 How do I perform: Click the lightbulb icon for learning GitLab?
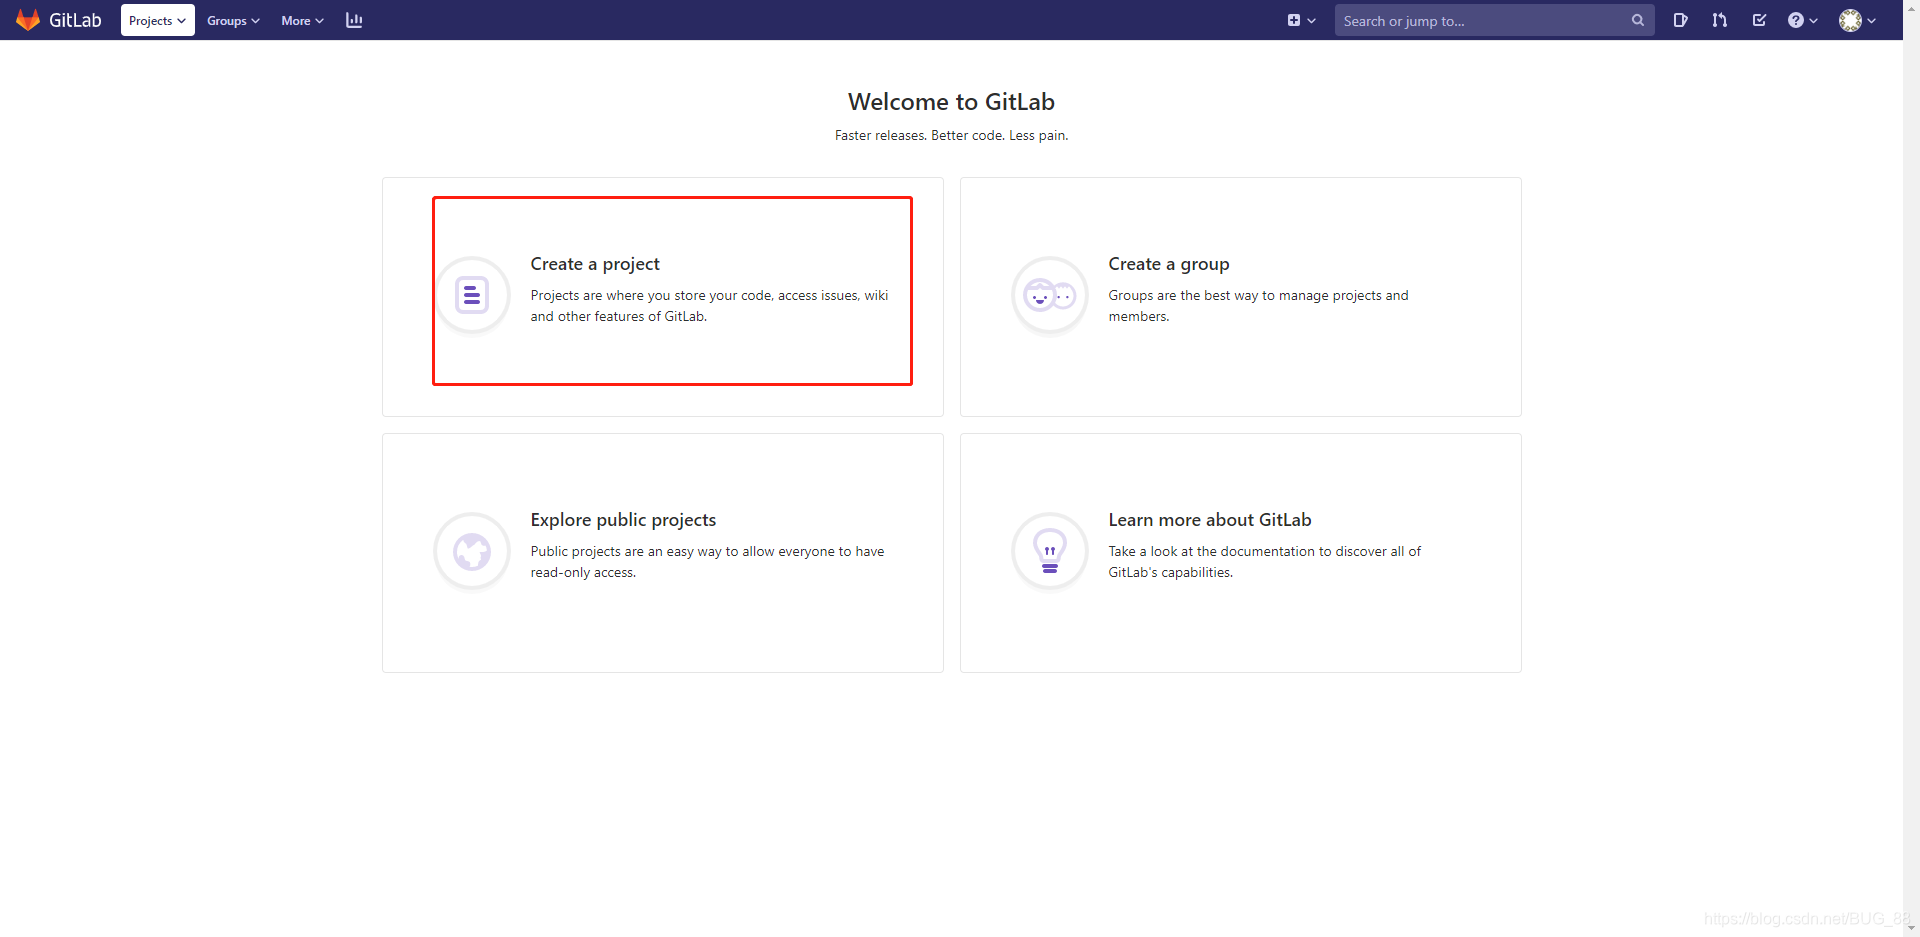coord(1049,551)
